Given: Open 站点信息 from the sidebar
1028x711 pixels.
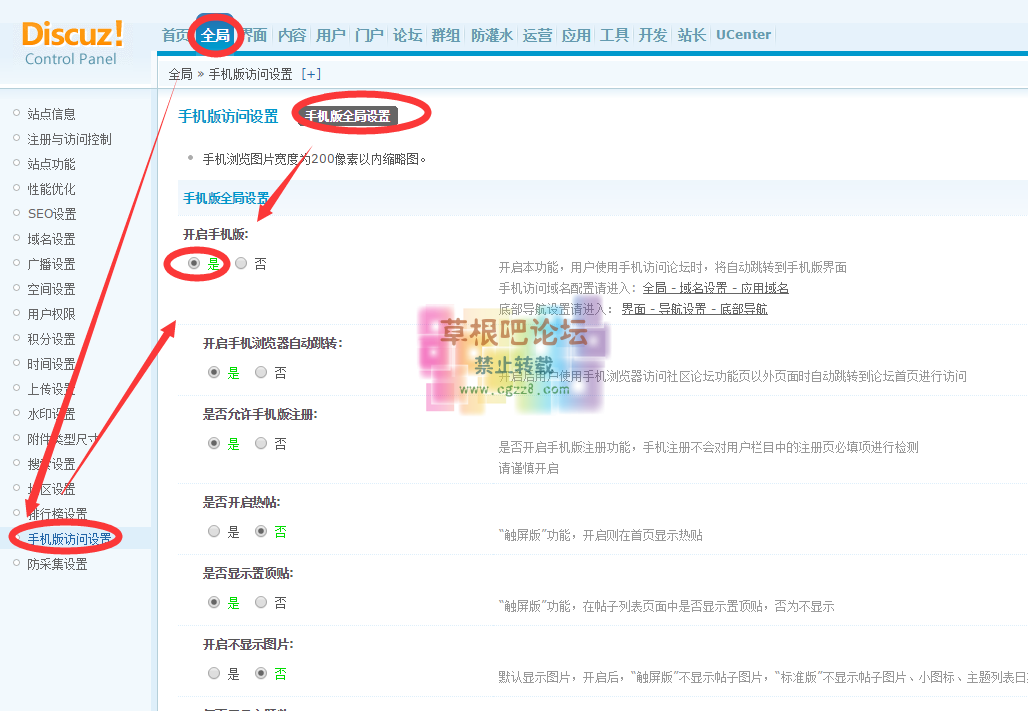Looking at the screenshot, I should pyautogui.click(x=50, y=113).
